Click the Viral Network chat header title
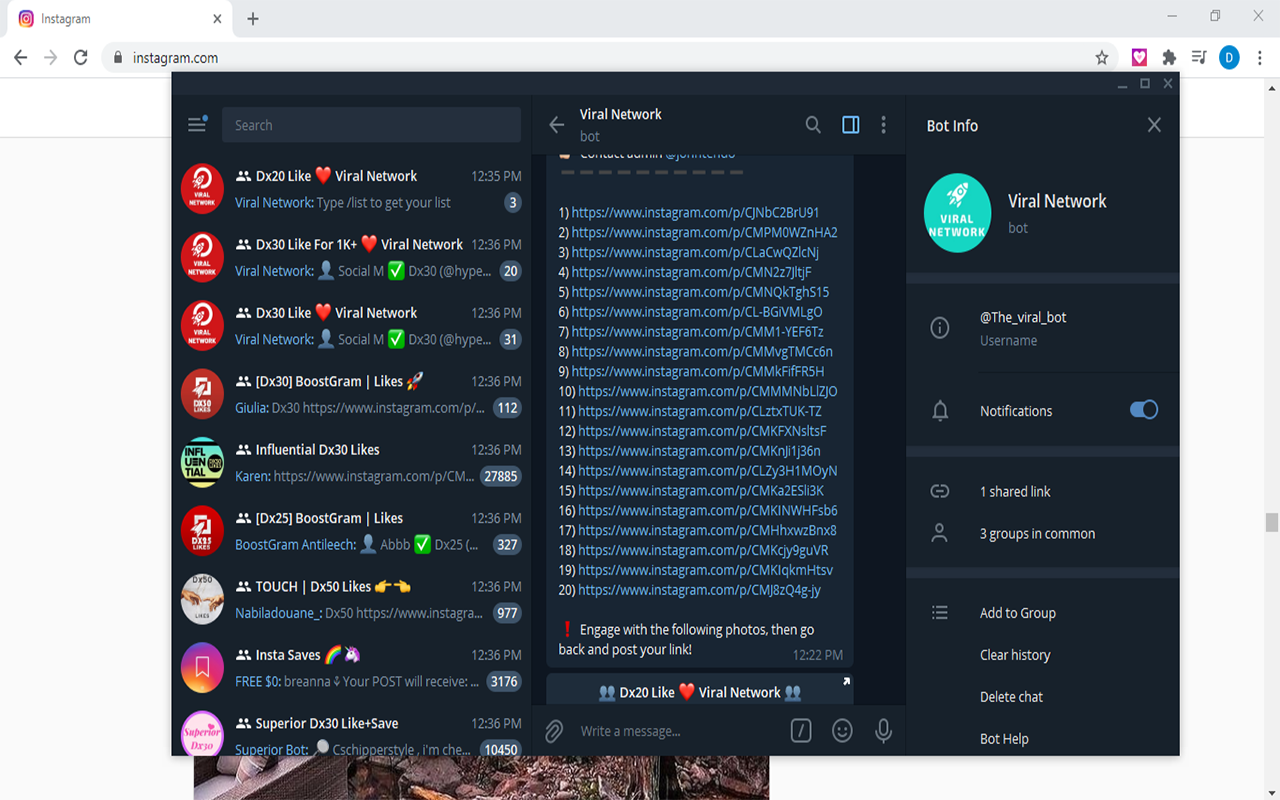The height and width of the screenshot is (800, 1280). (x=621, y=114)
